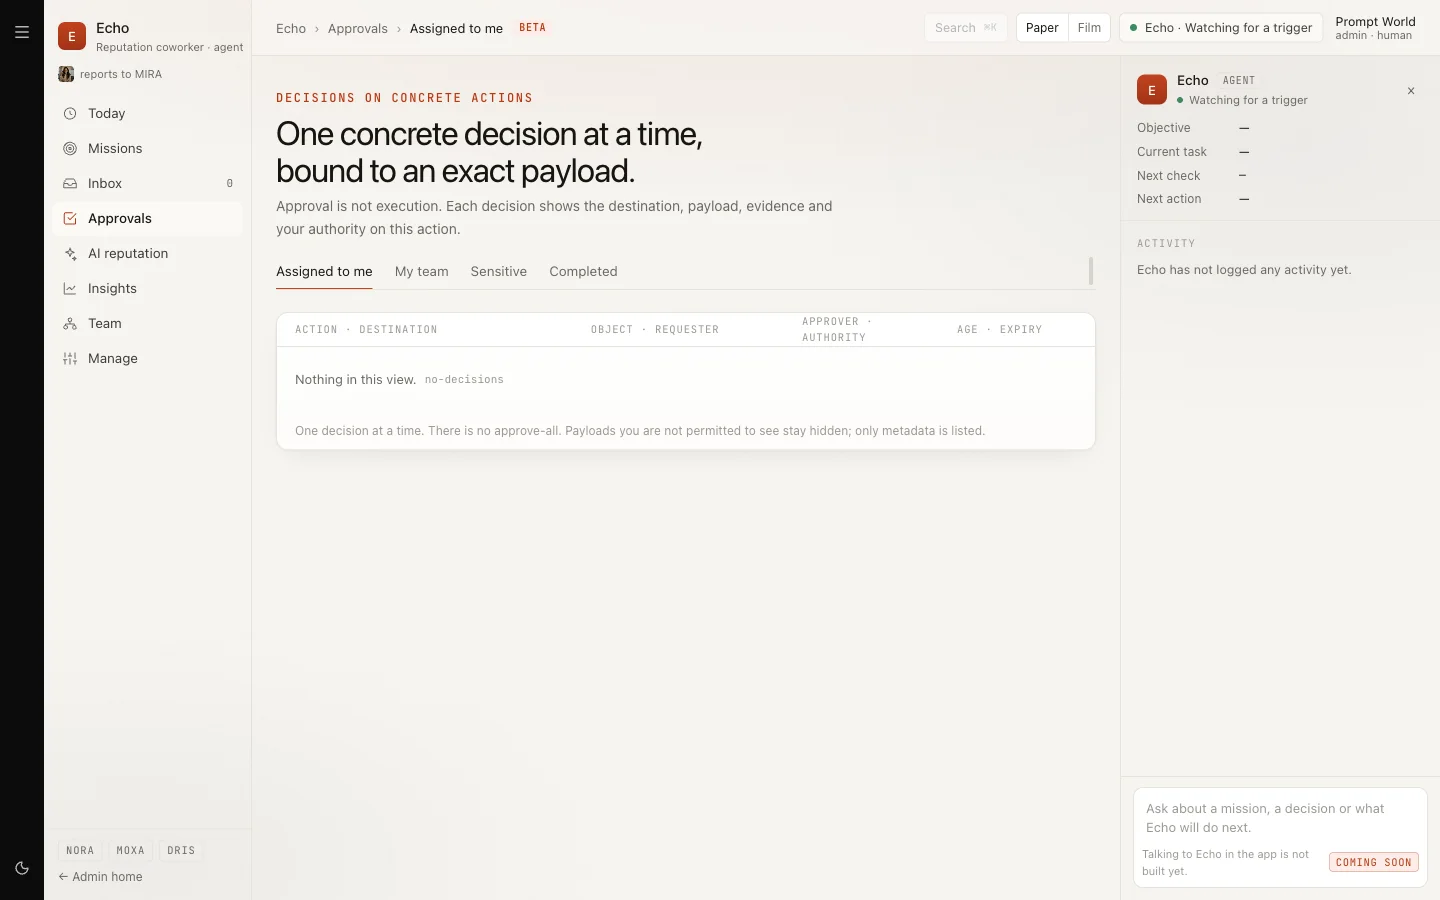The height and width of the screenshot is (900, 1440).
Task: Open Manage via sliders icon
Action: point(70,359)
